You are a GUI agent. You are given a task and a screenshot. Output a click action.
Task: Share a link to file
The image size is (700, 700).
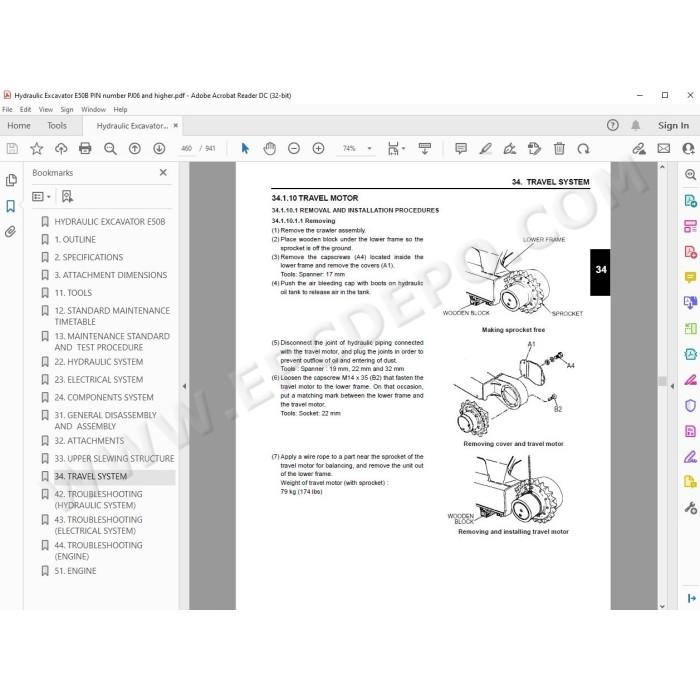(639, 148)
